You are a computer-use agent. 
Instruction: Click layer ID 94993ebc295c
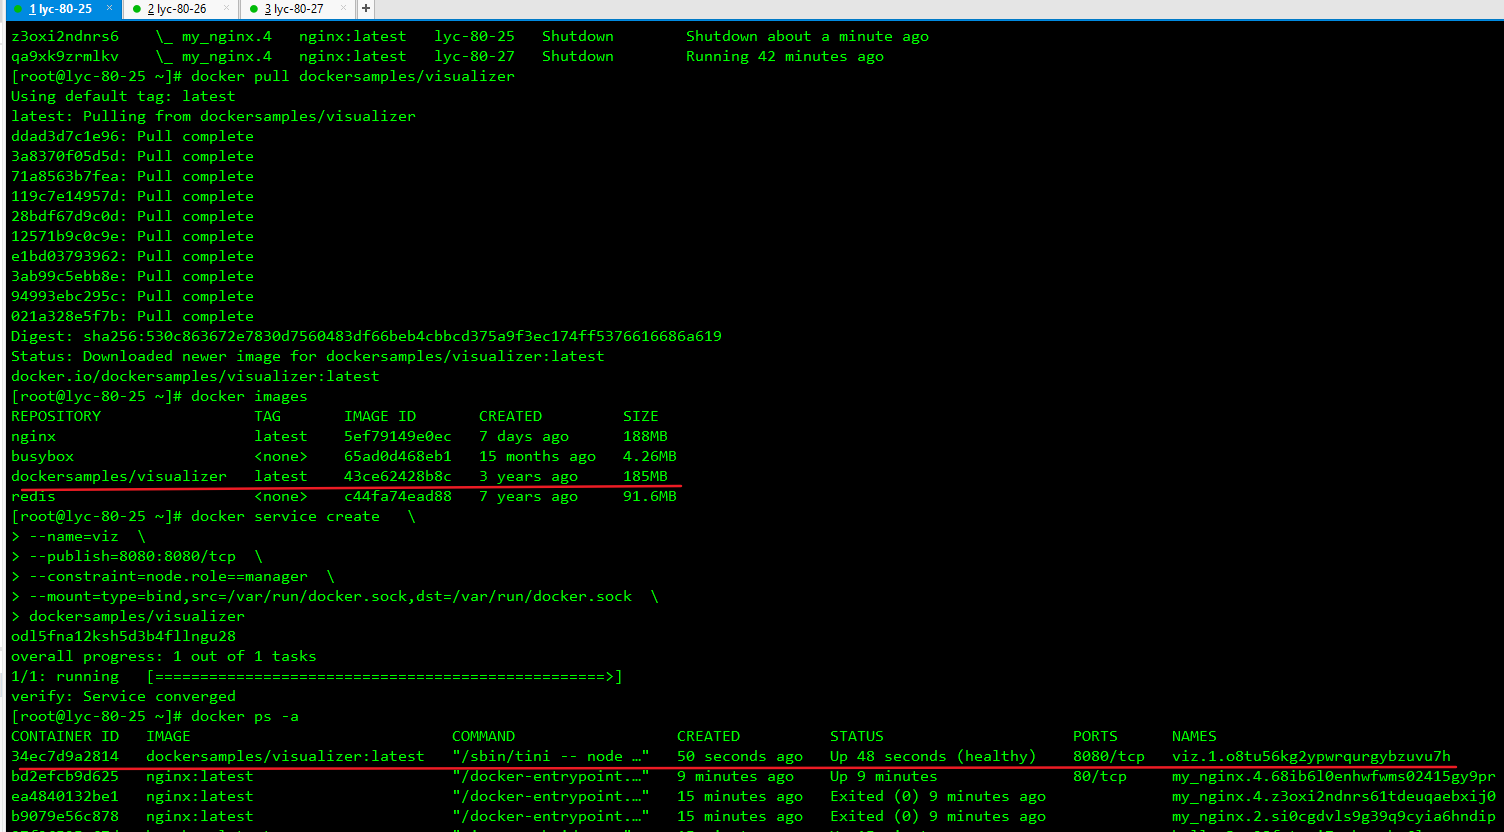[65, 296]
